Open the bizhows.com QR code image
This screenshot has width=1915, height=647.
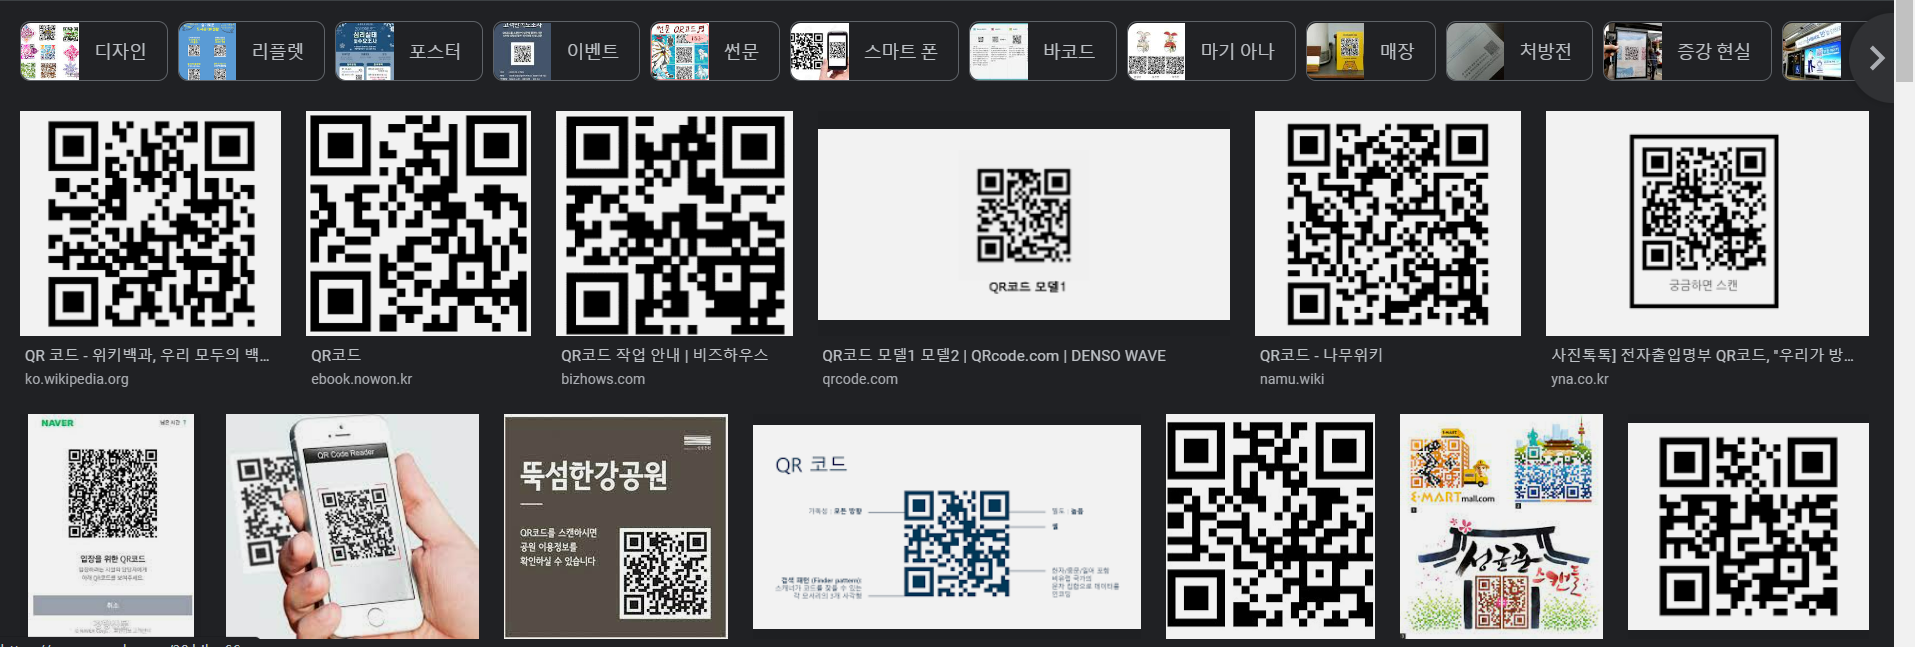tap(674, 223)
